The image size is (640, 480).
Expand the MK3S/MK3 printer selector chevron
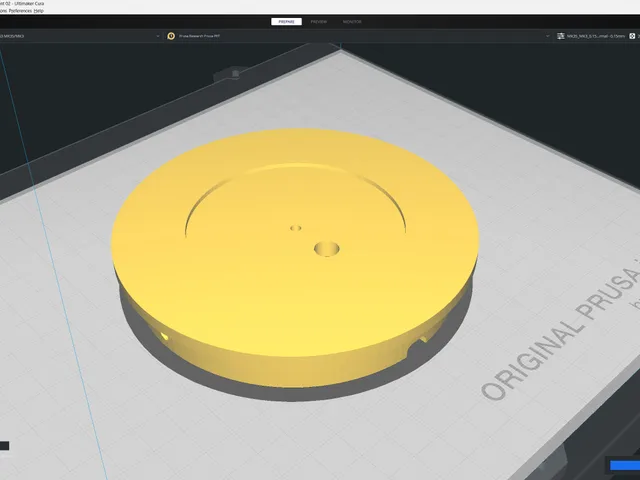click(158, 36)
